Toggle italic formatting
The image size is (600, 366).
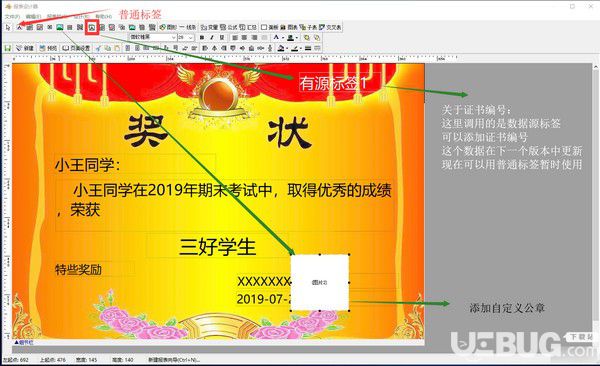pyautogui.click(x=212, y=38)
